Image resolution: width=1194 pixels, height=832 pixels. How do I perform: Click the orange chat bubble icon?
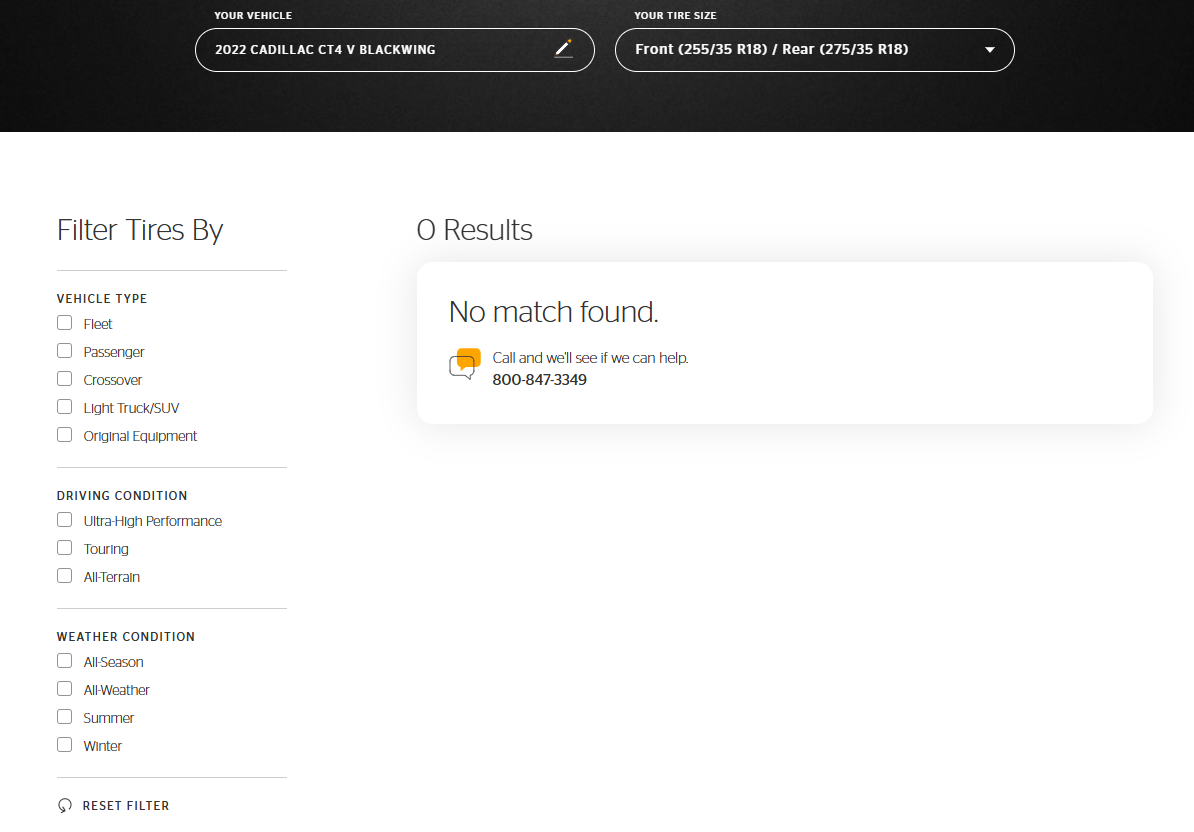coord(464,365)
